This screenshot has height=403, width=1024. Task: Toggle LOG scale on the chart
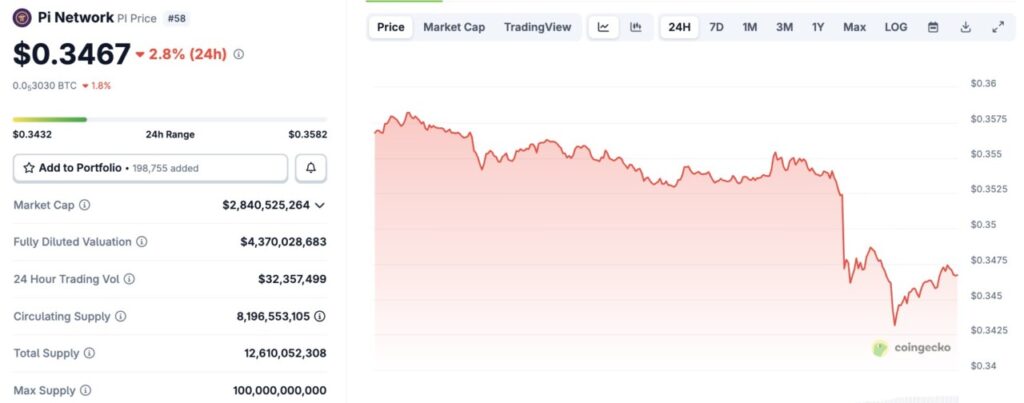[896, 27]
